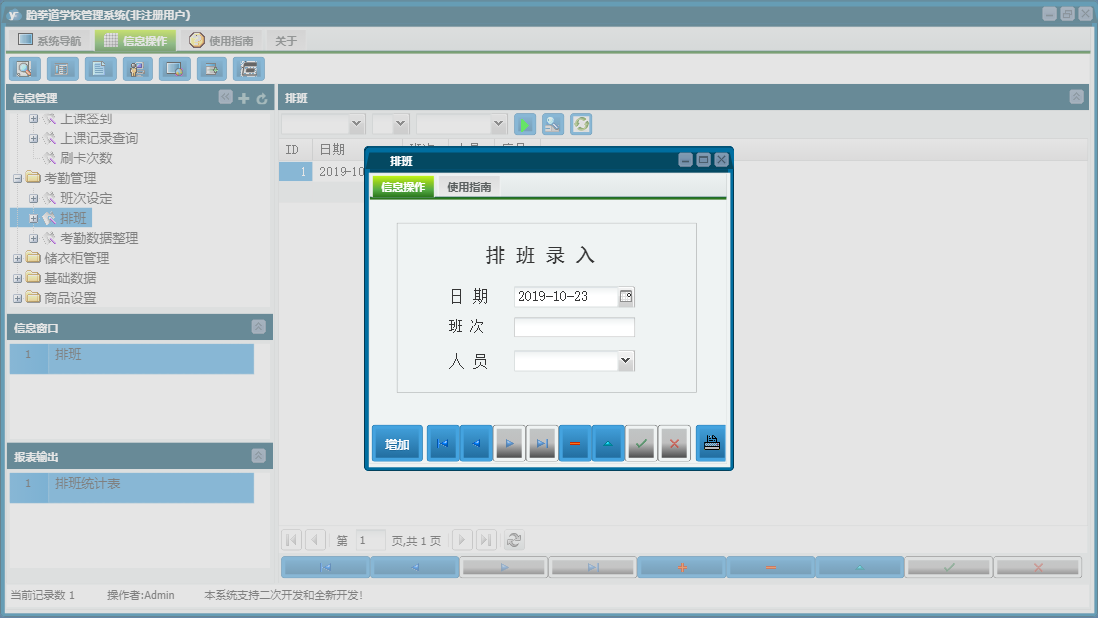Expand the 商品设置 folder
The image size is (1098, 618).
click(18, 298)
